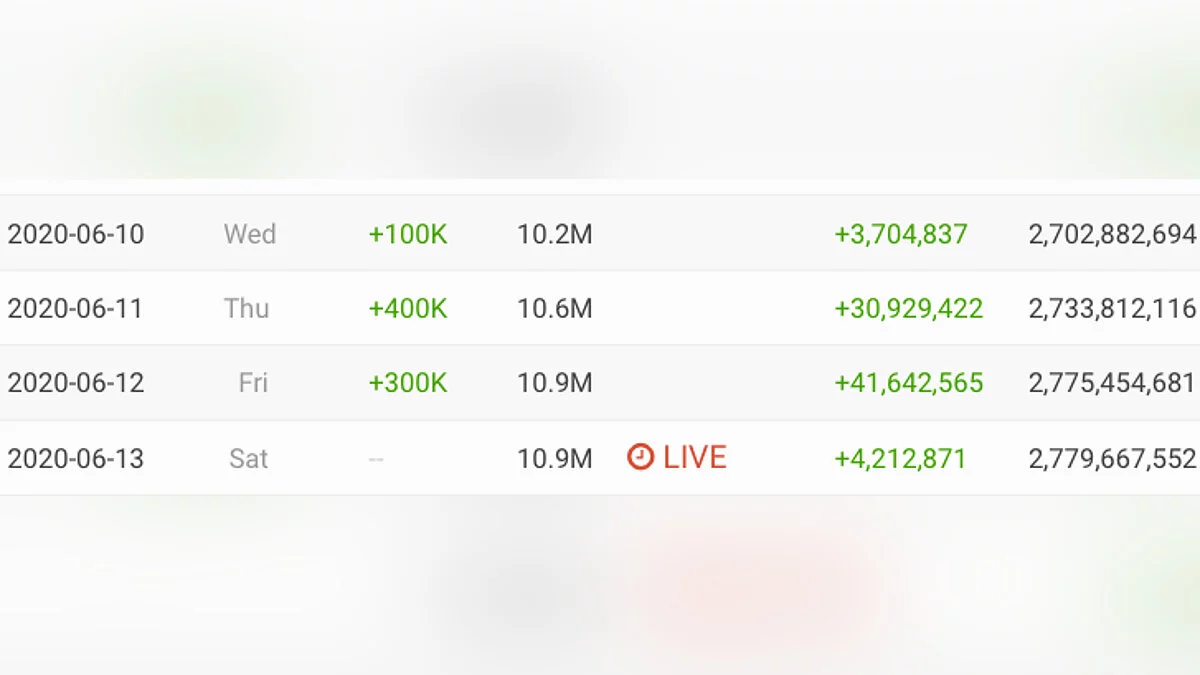Select total views 2,775,454,681

pyautogui.click(x=1112, y=383)
